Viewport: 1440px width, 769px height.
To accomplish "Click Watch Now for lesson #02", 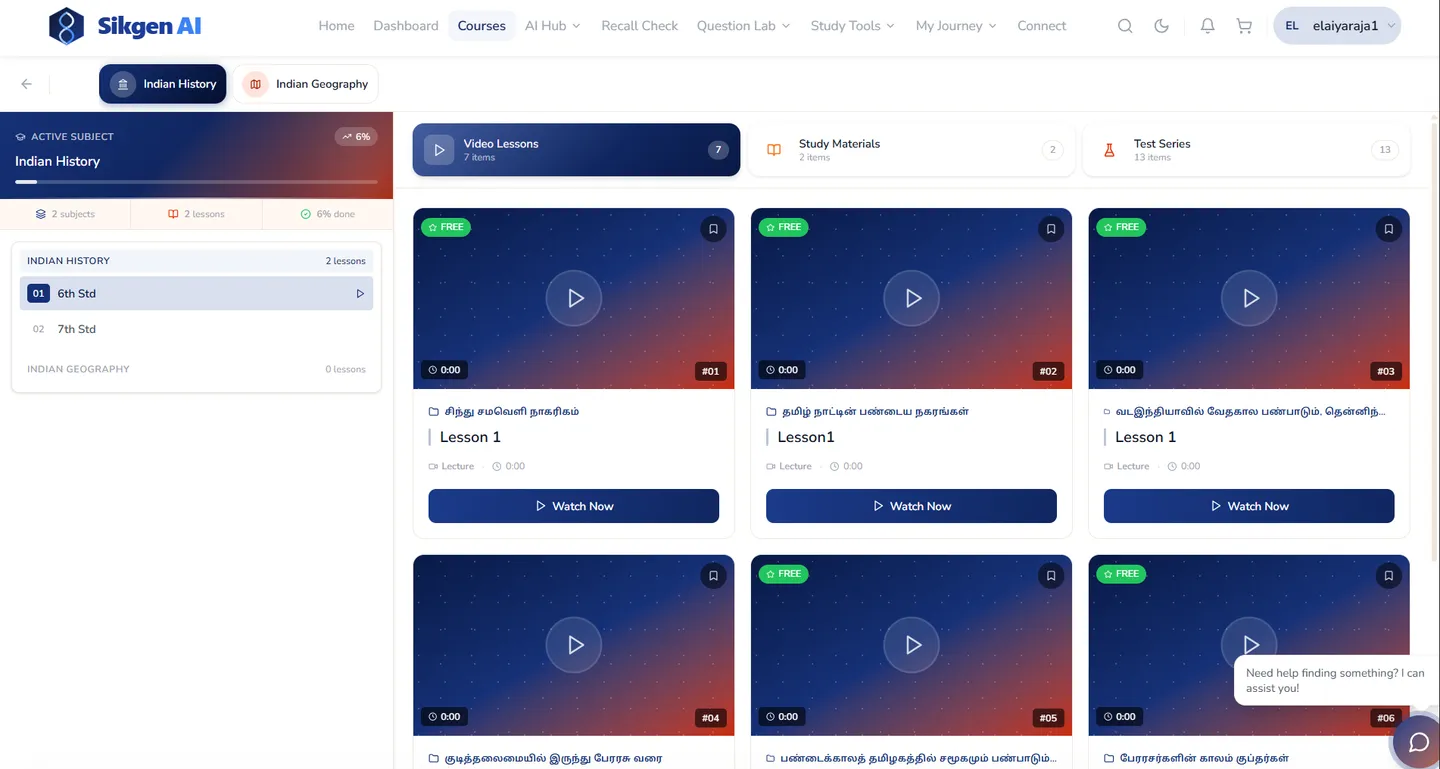I will [911, 506].
